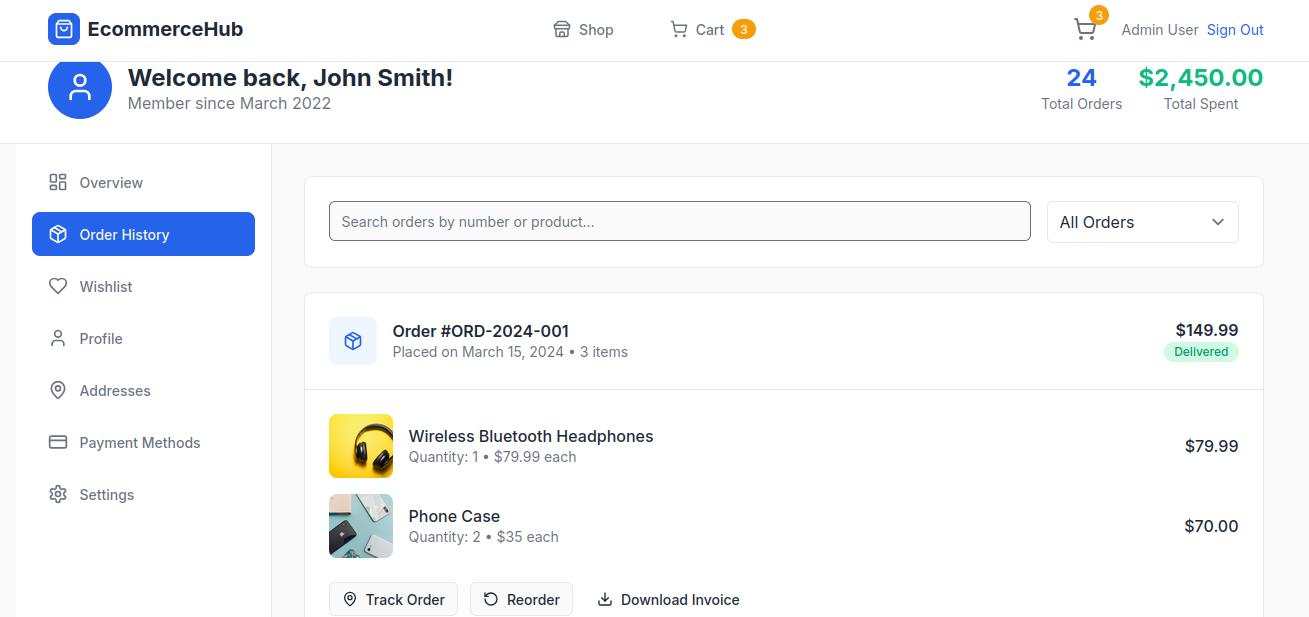Image resolution: width=1309 pixels, height=617 pixels.
Task: Focus the search orders input field
Action: [679, 222]
